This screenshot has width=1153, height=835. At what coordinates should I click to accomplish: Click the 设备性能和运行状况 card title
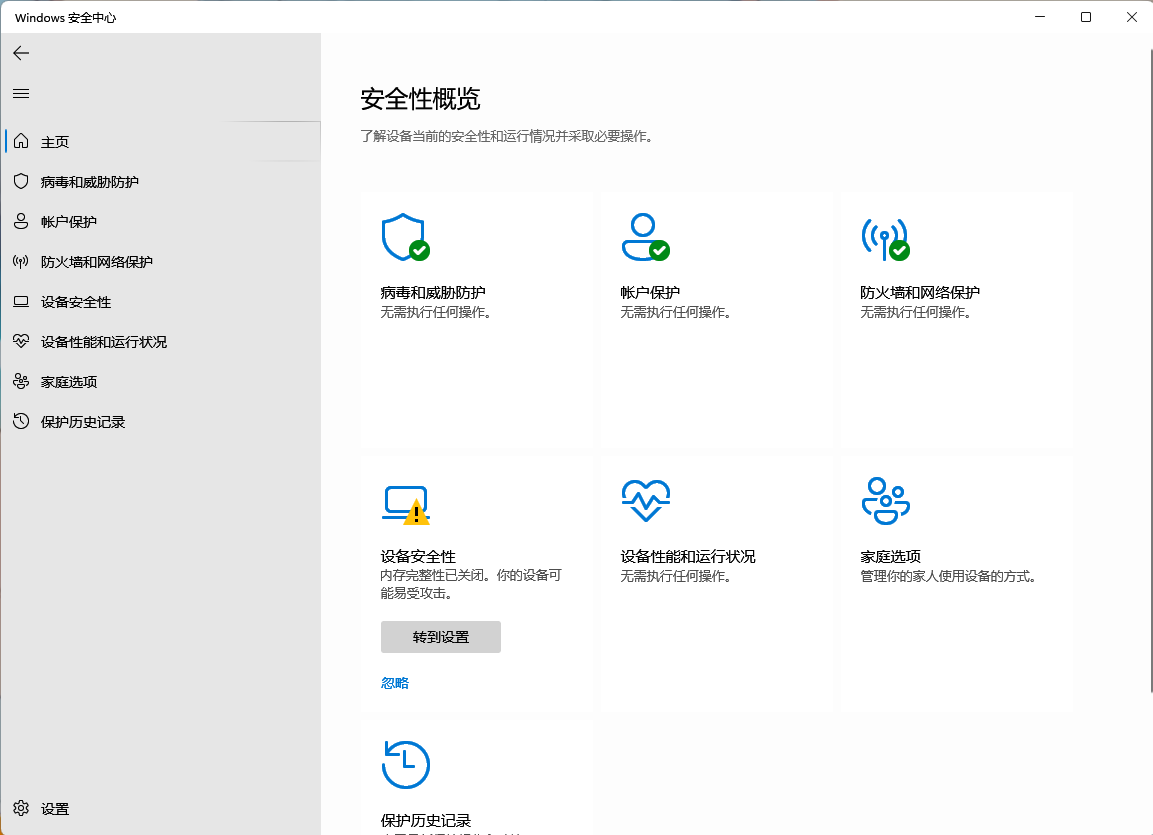tap(688, 556)
